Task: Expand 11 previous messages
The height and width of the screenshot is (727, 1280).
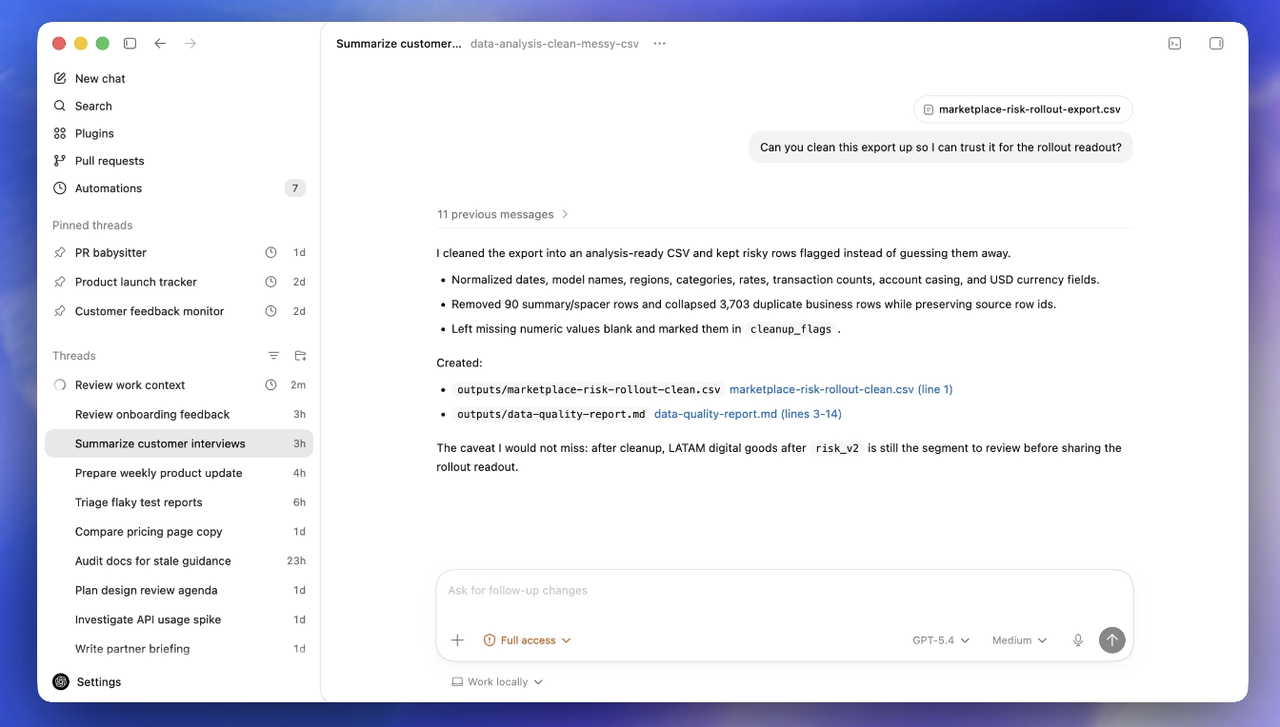Action: (x=503, y=214)
